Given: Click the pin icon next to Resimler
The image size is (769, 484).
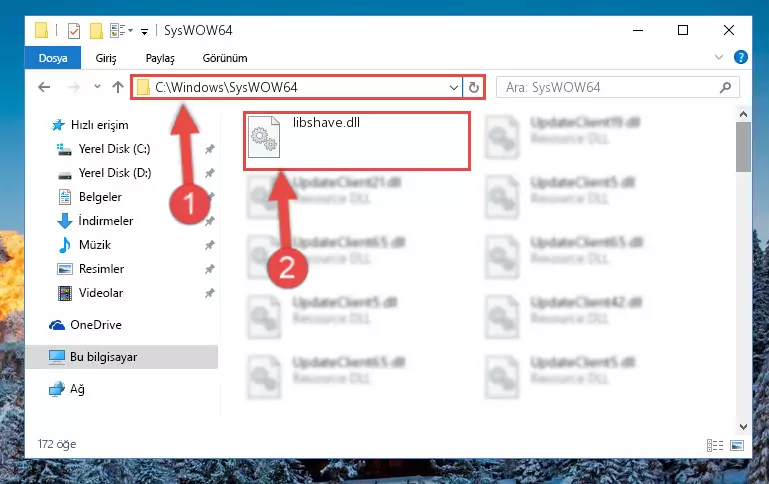Looking at the screenshot, I should pos(209,269).
